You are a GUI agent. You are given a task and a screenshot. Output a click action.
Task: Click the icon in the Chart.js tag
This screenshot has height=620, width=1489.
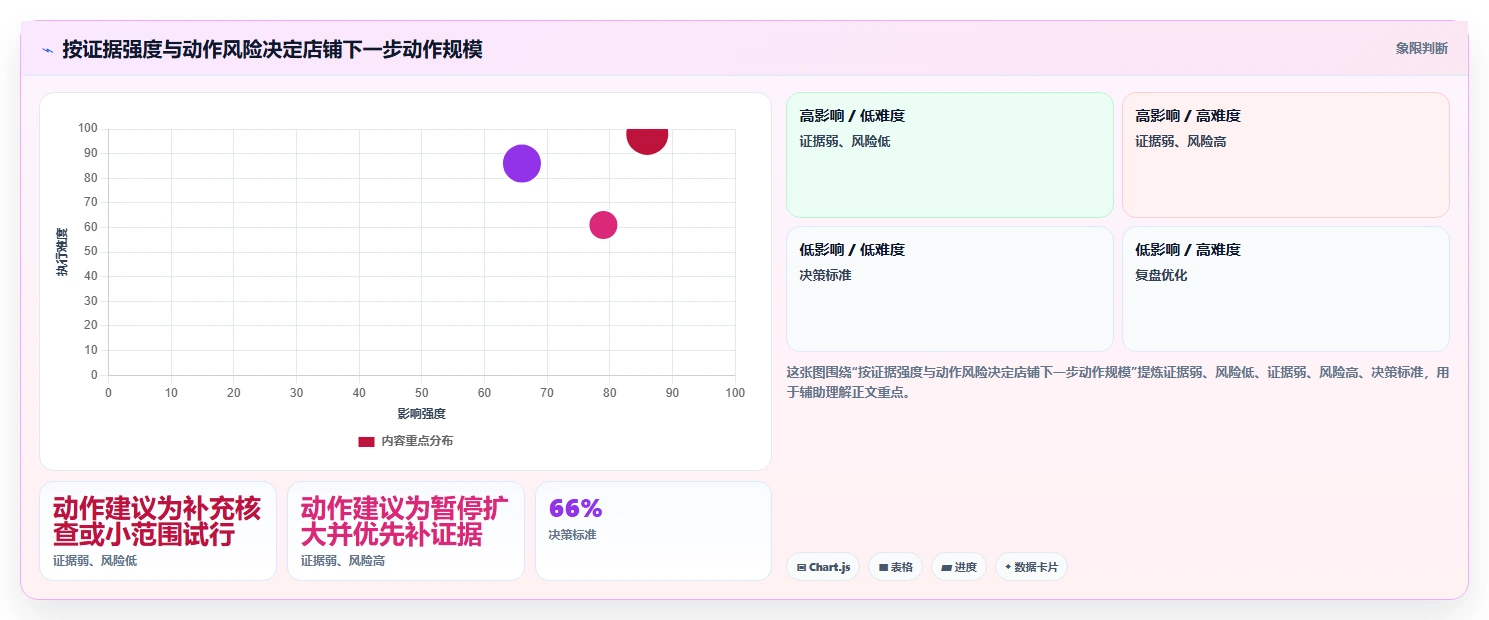tap(802, 567)
